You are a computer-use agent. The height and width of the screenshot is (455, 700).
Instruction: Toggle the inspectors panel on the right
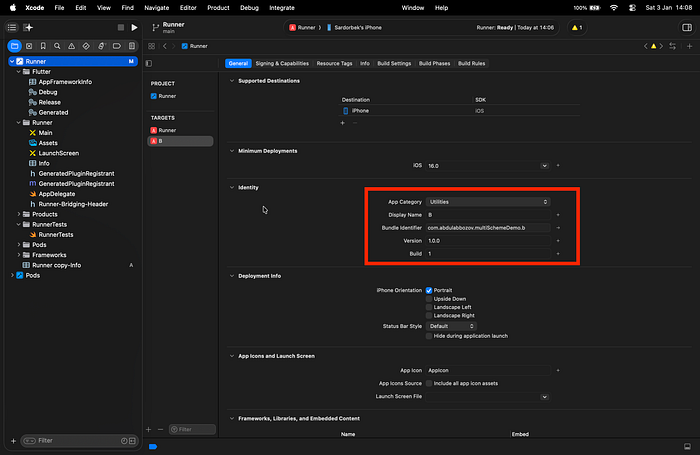click(687, 28)
